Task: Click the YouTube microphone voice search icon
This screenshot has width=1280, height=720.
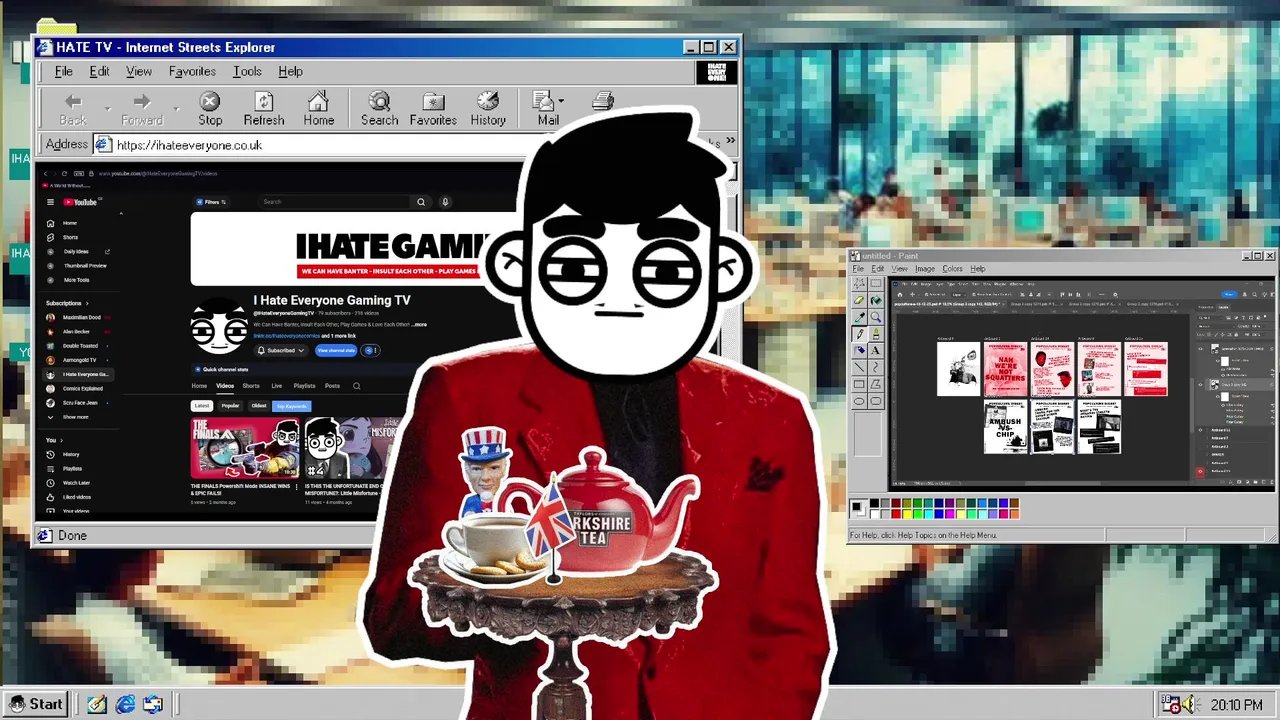Action: (445, 202)
